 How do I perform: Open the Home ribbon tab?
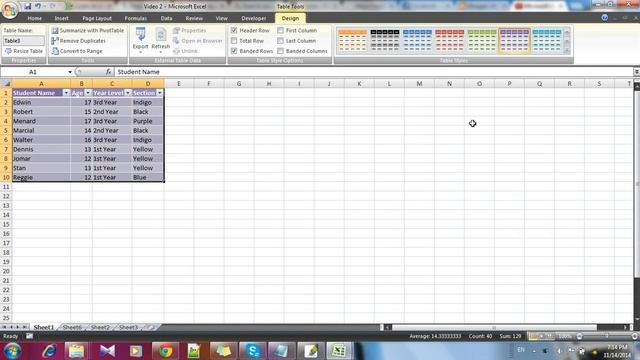[35, 18]
